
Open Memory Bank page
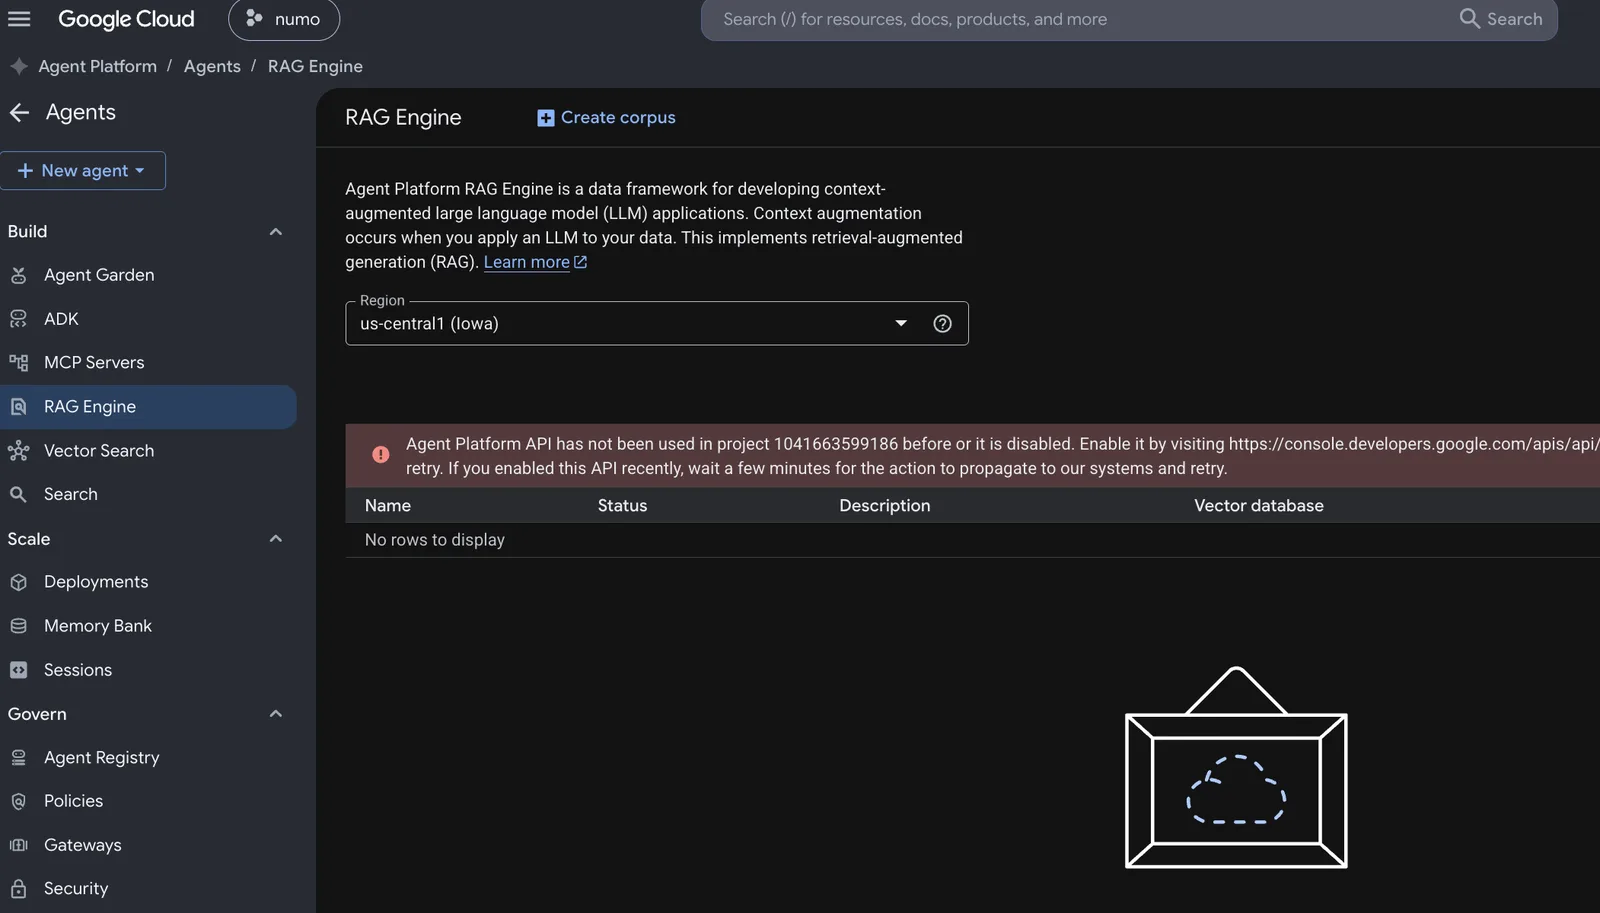[98, 626]
